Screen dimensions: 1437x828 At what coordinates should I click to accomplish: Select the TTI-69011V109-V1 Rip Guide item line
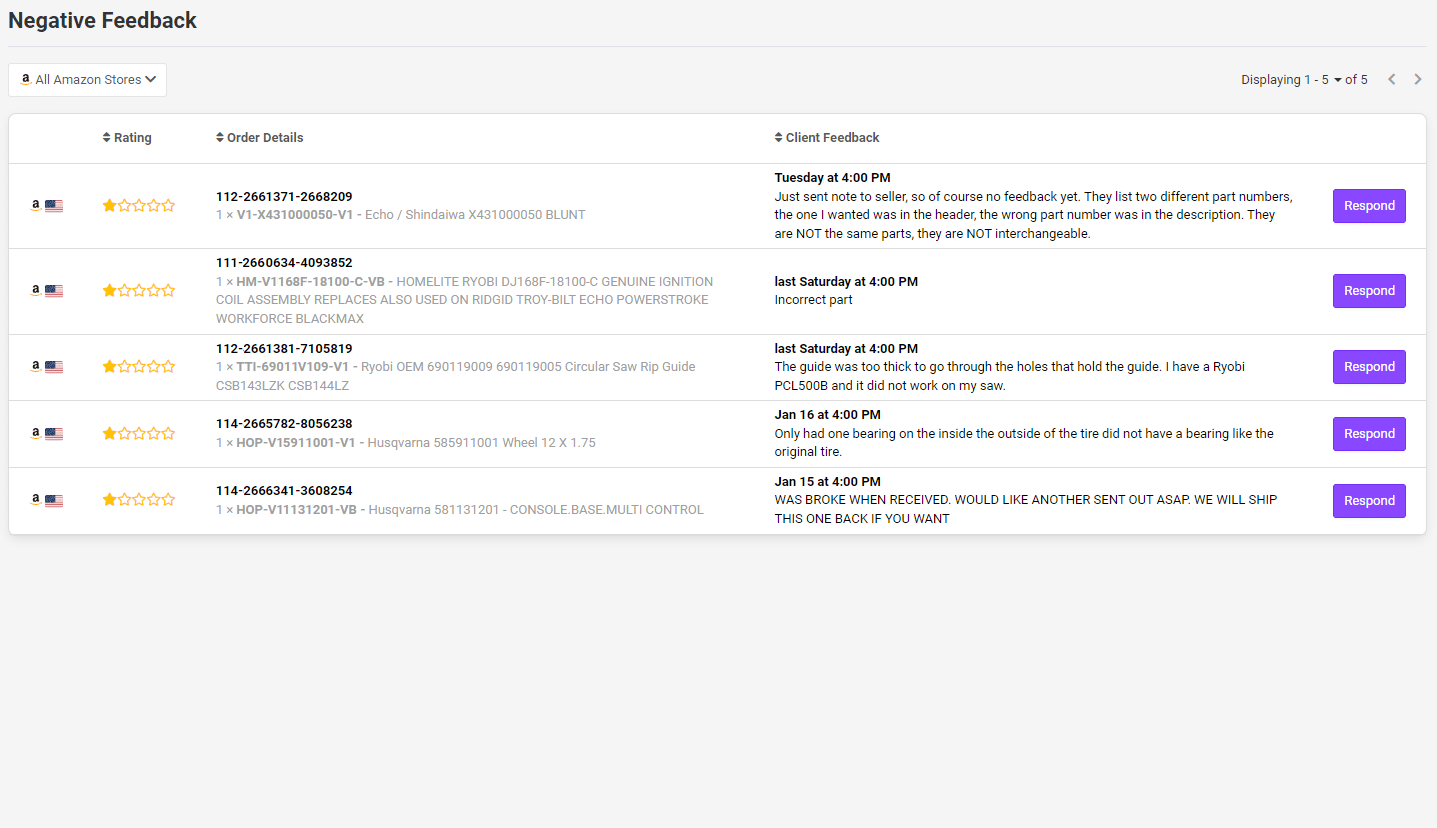click(456, 376)
